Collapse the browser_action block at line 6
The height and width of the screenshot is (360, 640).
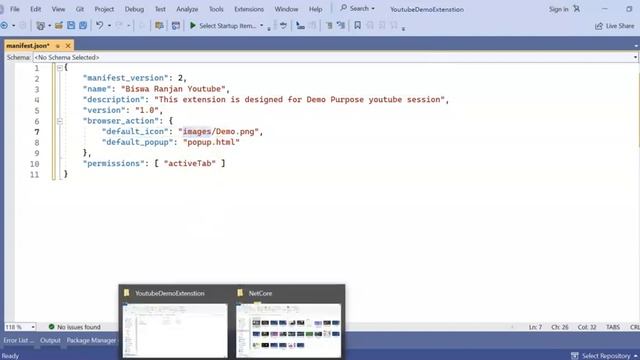[60, 121]
